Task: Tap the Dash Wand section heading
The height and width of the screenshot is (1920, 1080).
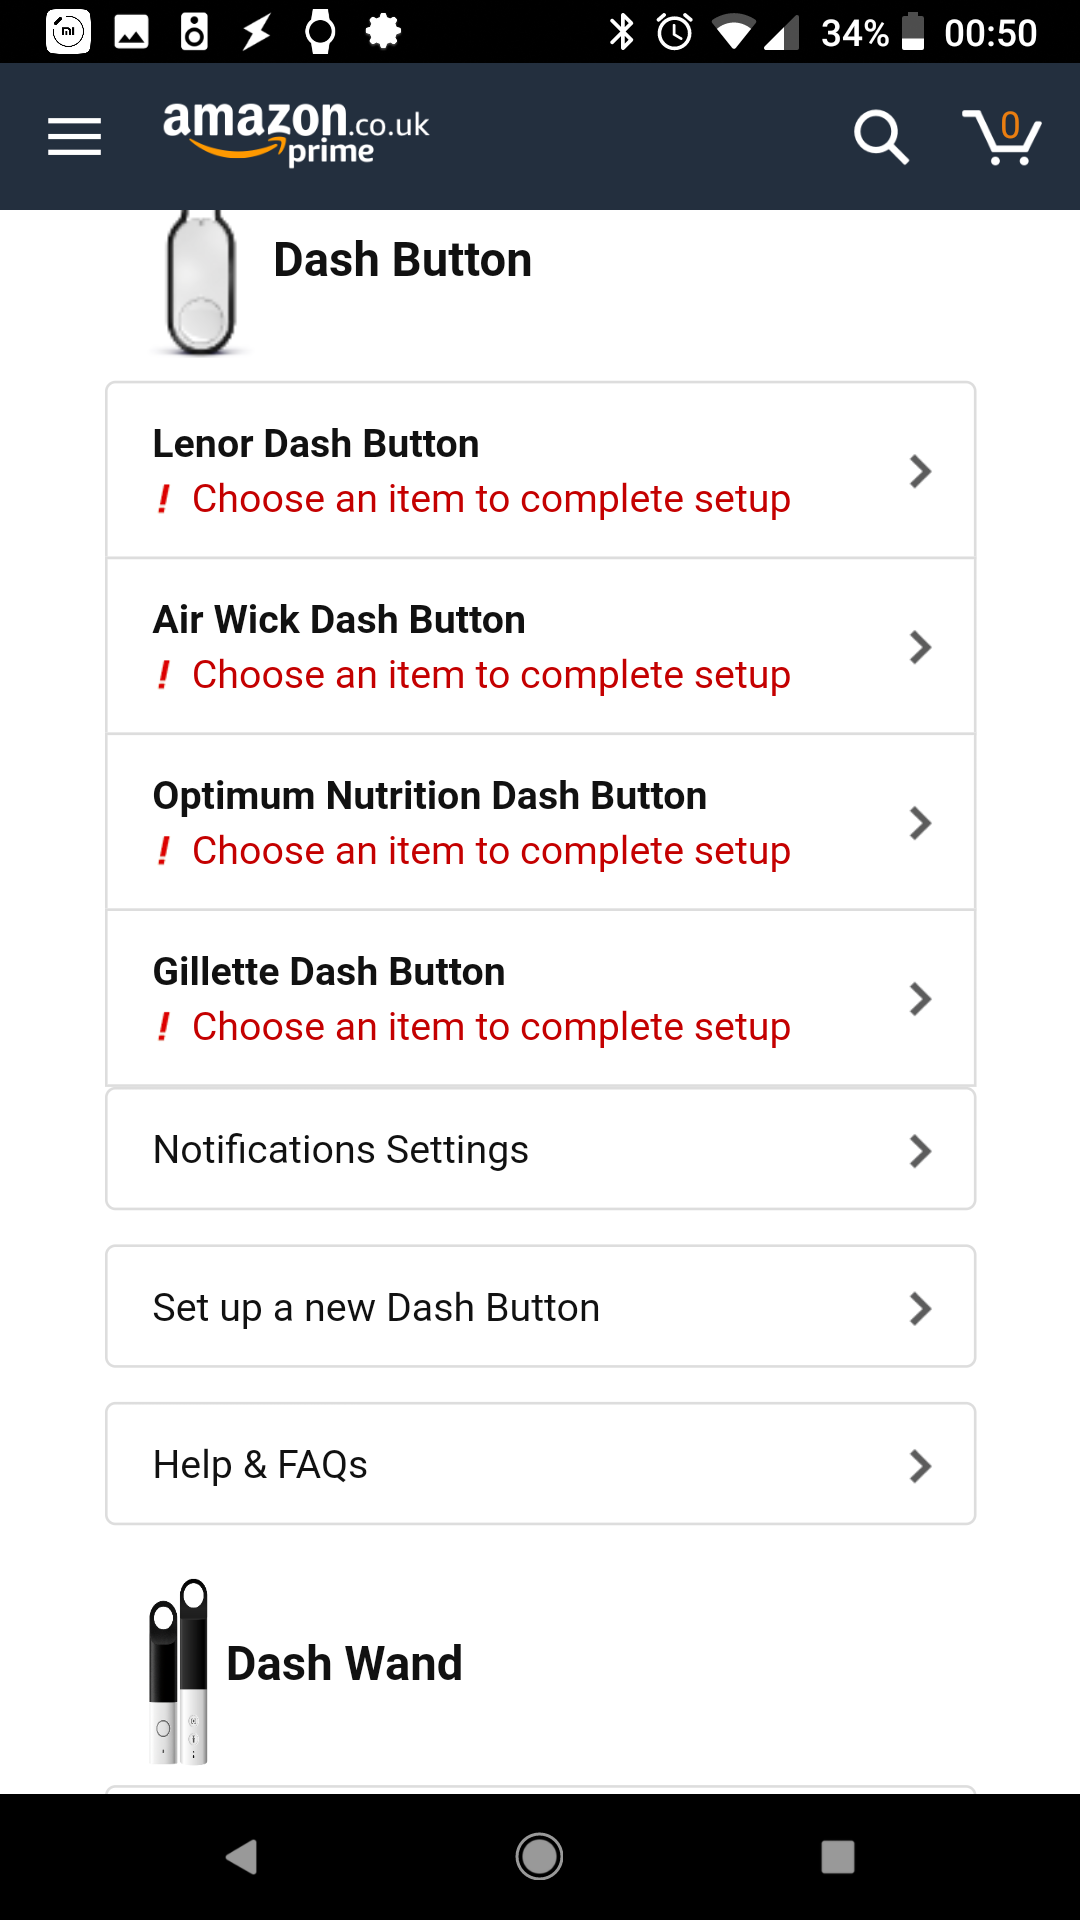Action: 344,1664
